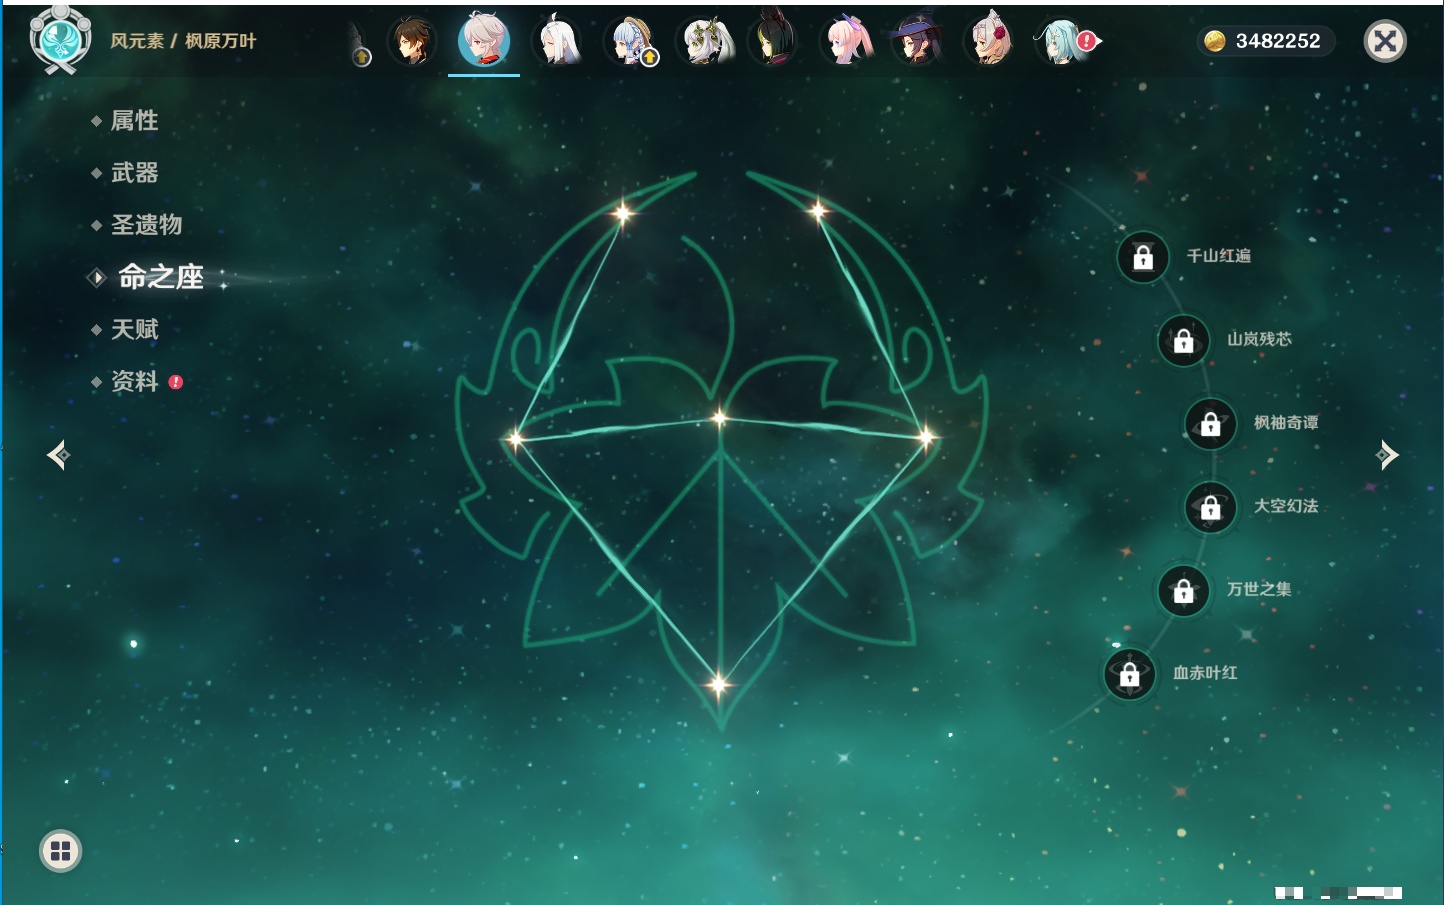The image size is (1444, 905).
Task: Click the Mora coin balance 3482252
Action: click(1266, 41)
